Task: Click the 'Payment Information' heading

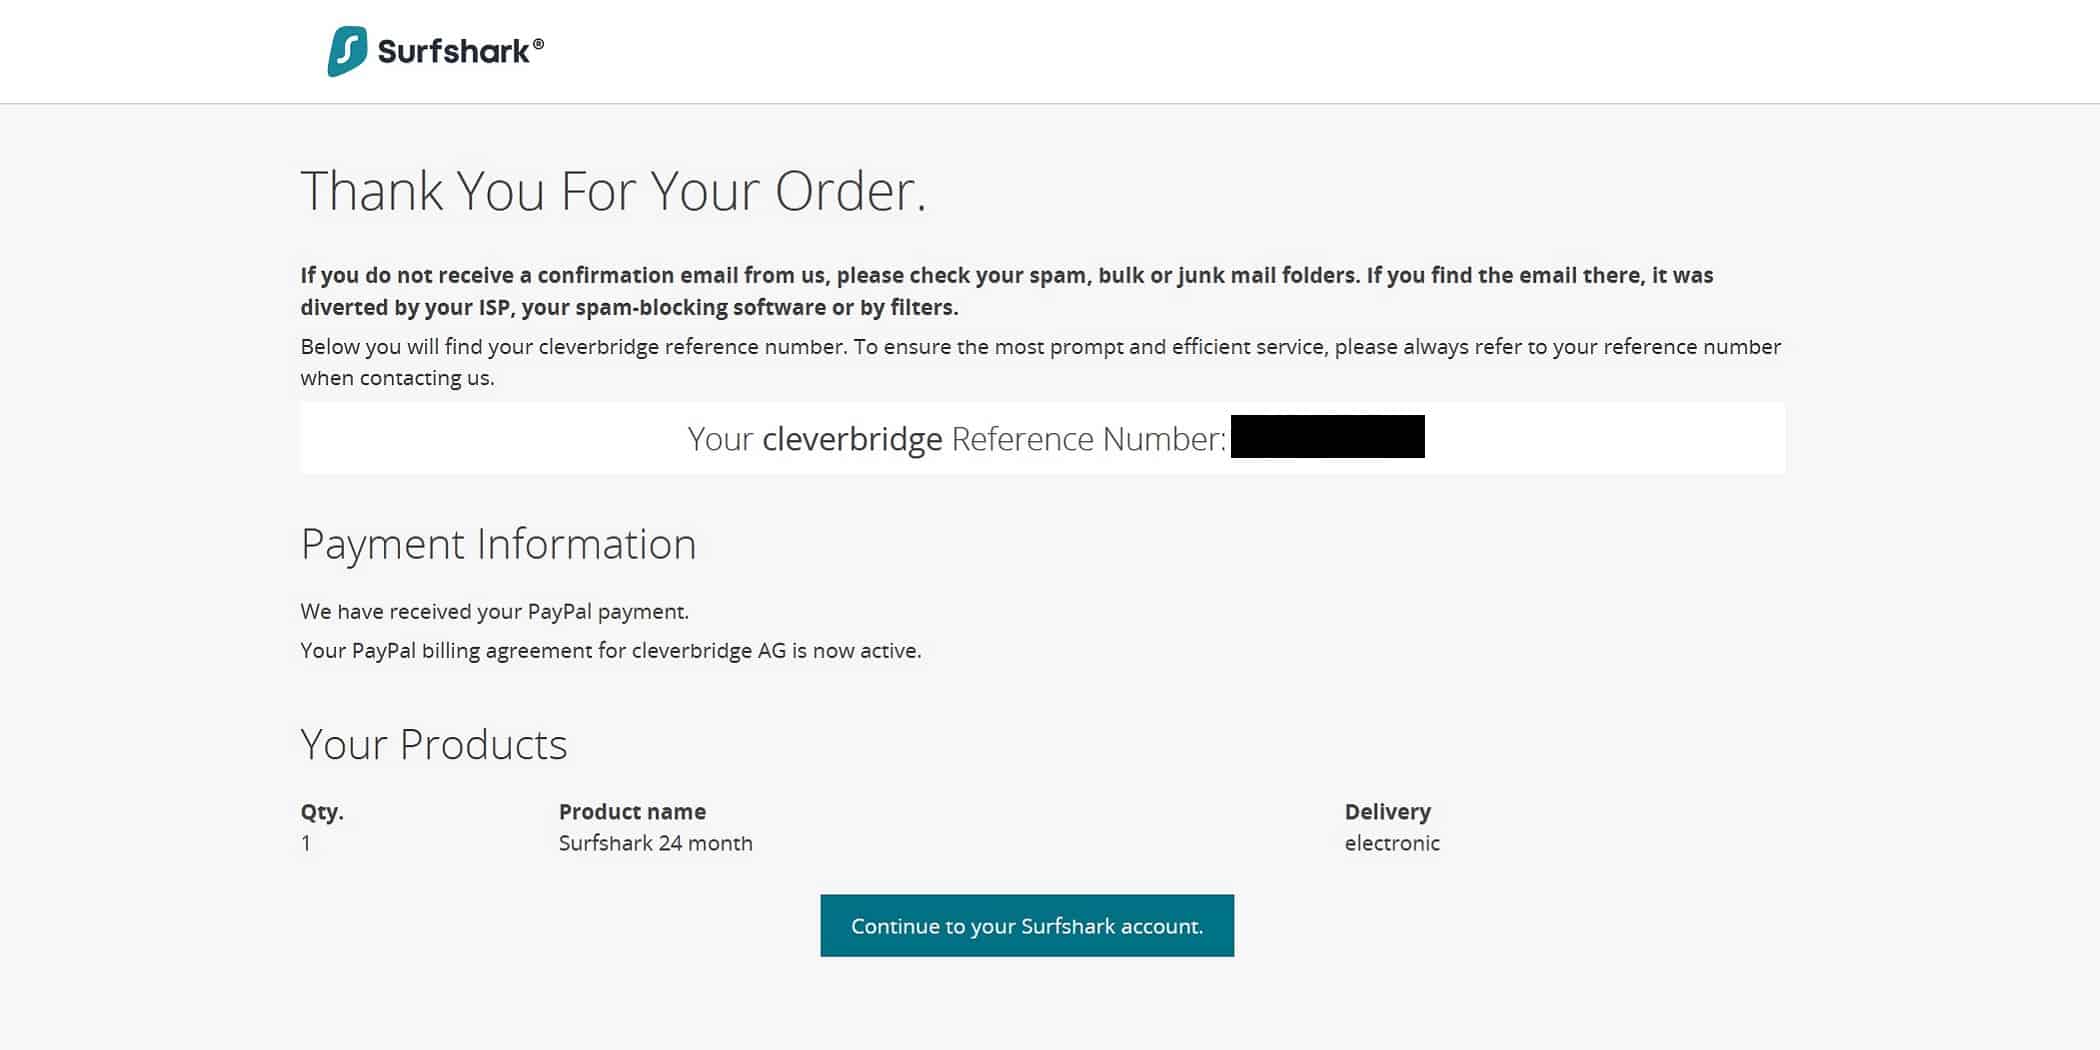Action: 498,544
